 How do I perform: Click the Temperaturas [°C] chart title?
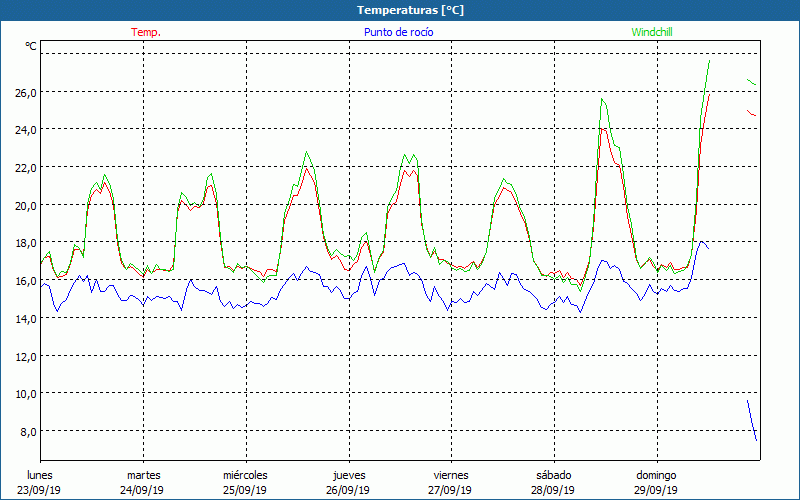410,10
